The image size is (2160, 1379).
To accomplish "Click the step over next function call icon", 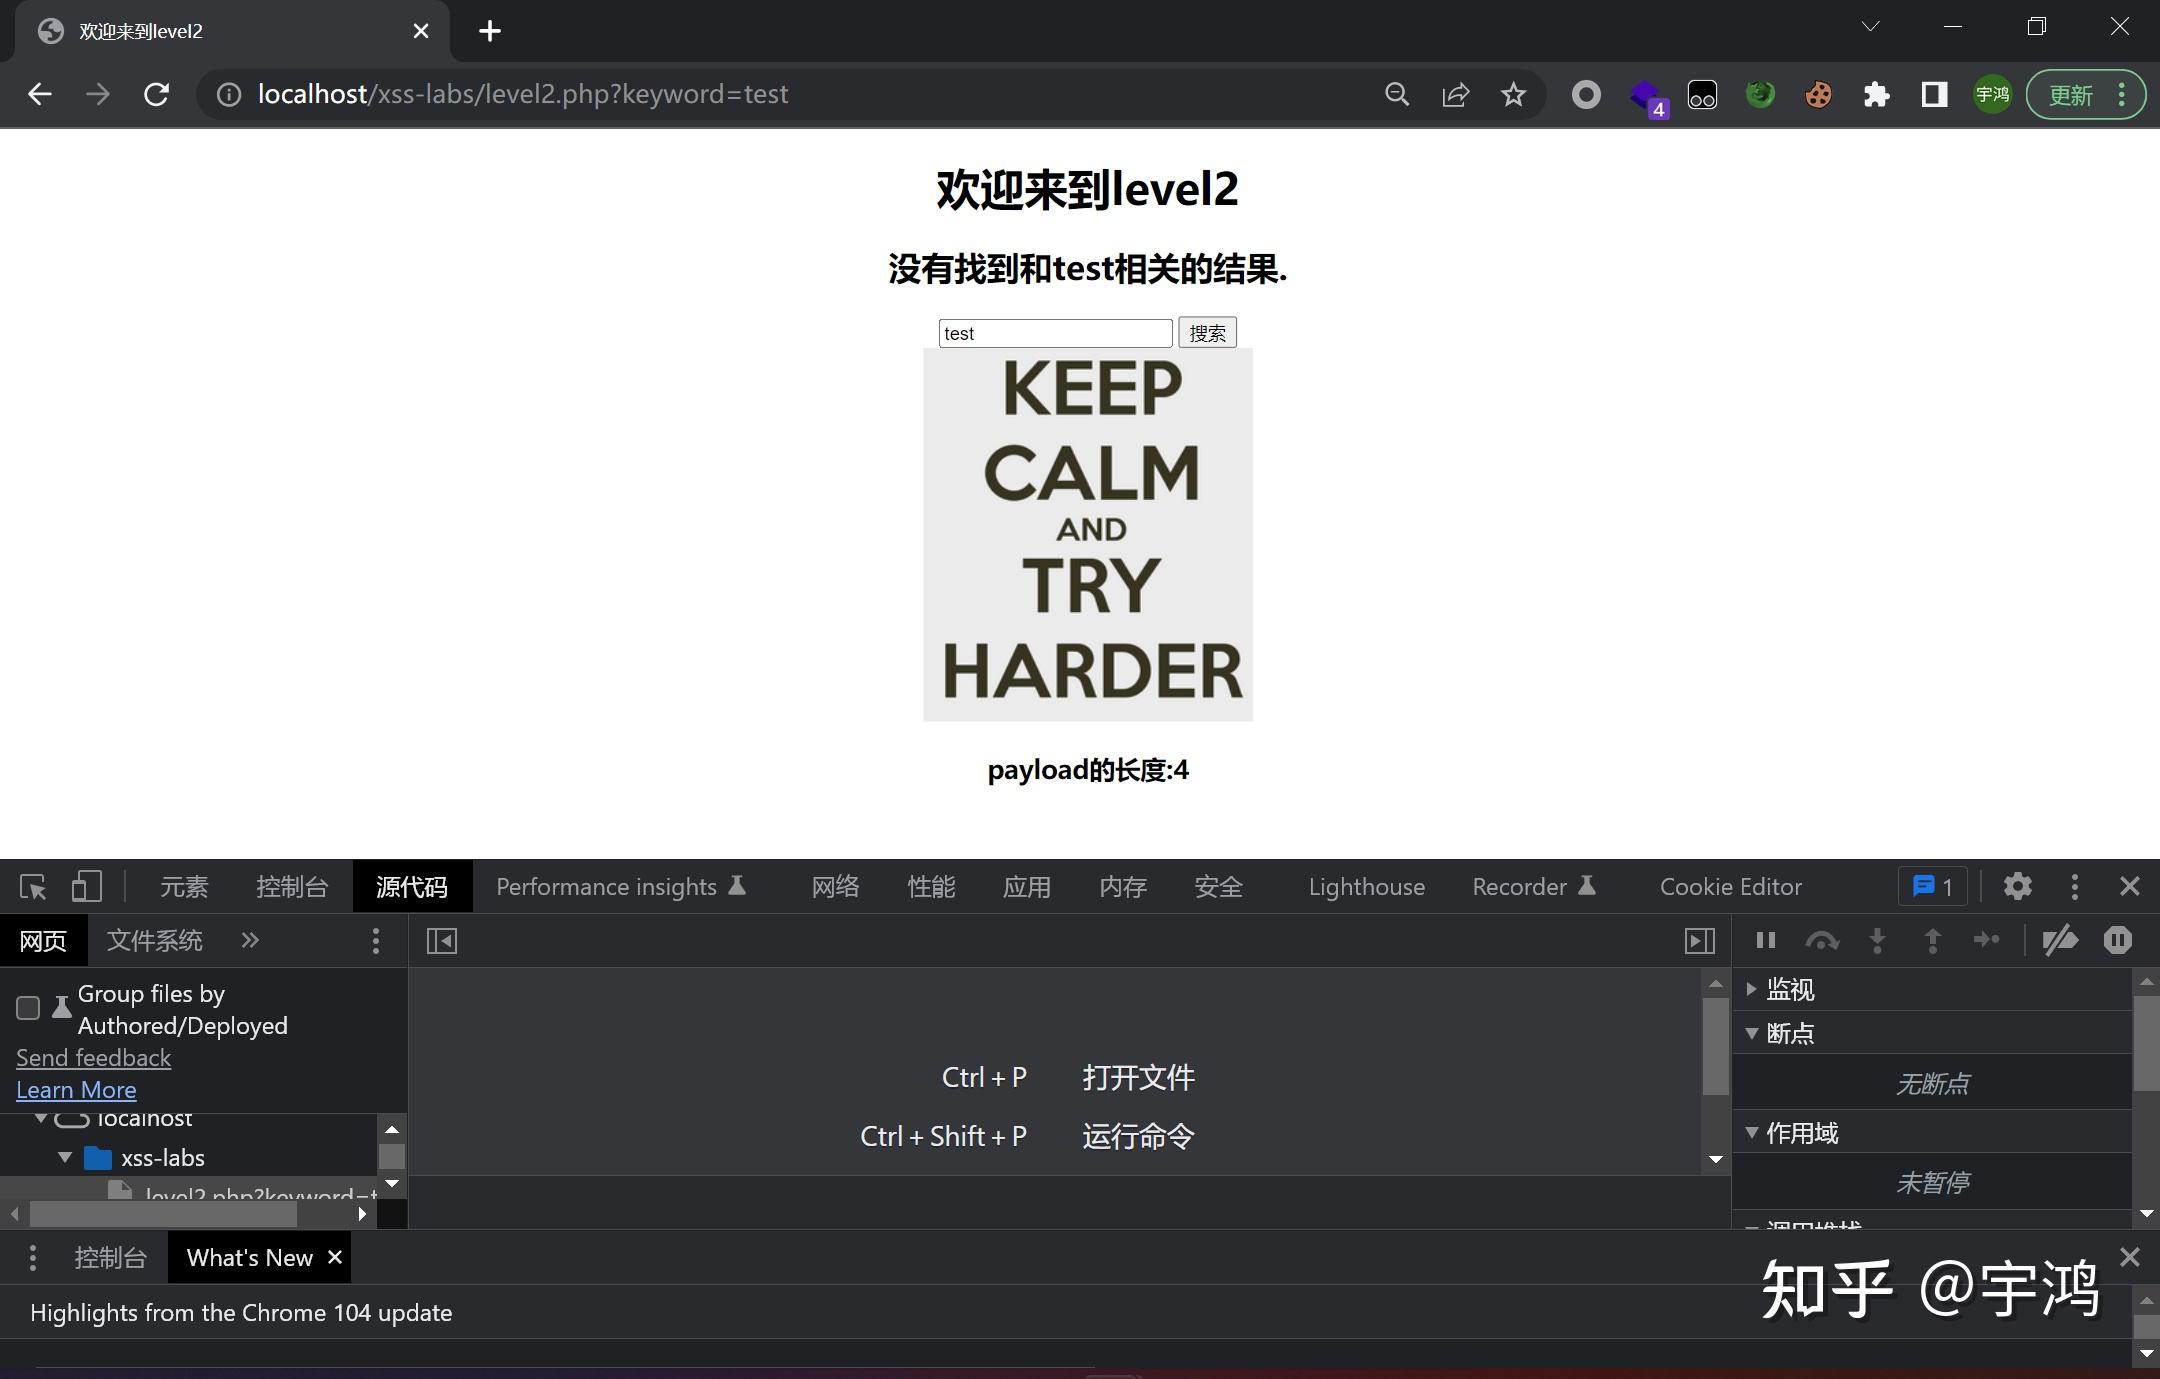I will click(x=1822, y=940).
